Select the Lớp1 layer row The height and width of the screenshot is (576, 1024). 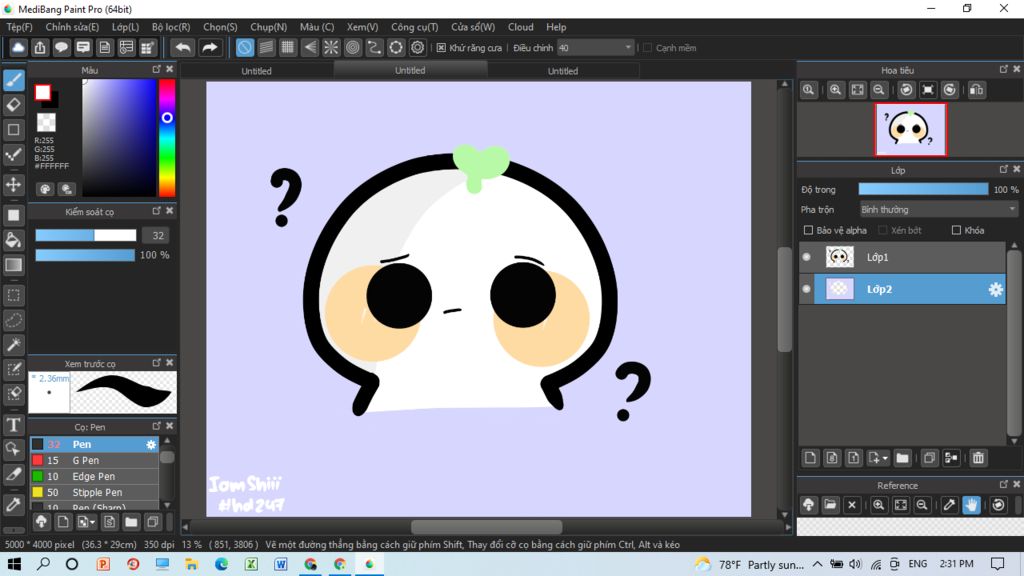tap(902, 257)
